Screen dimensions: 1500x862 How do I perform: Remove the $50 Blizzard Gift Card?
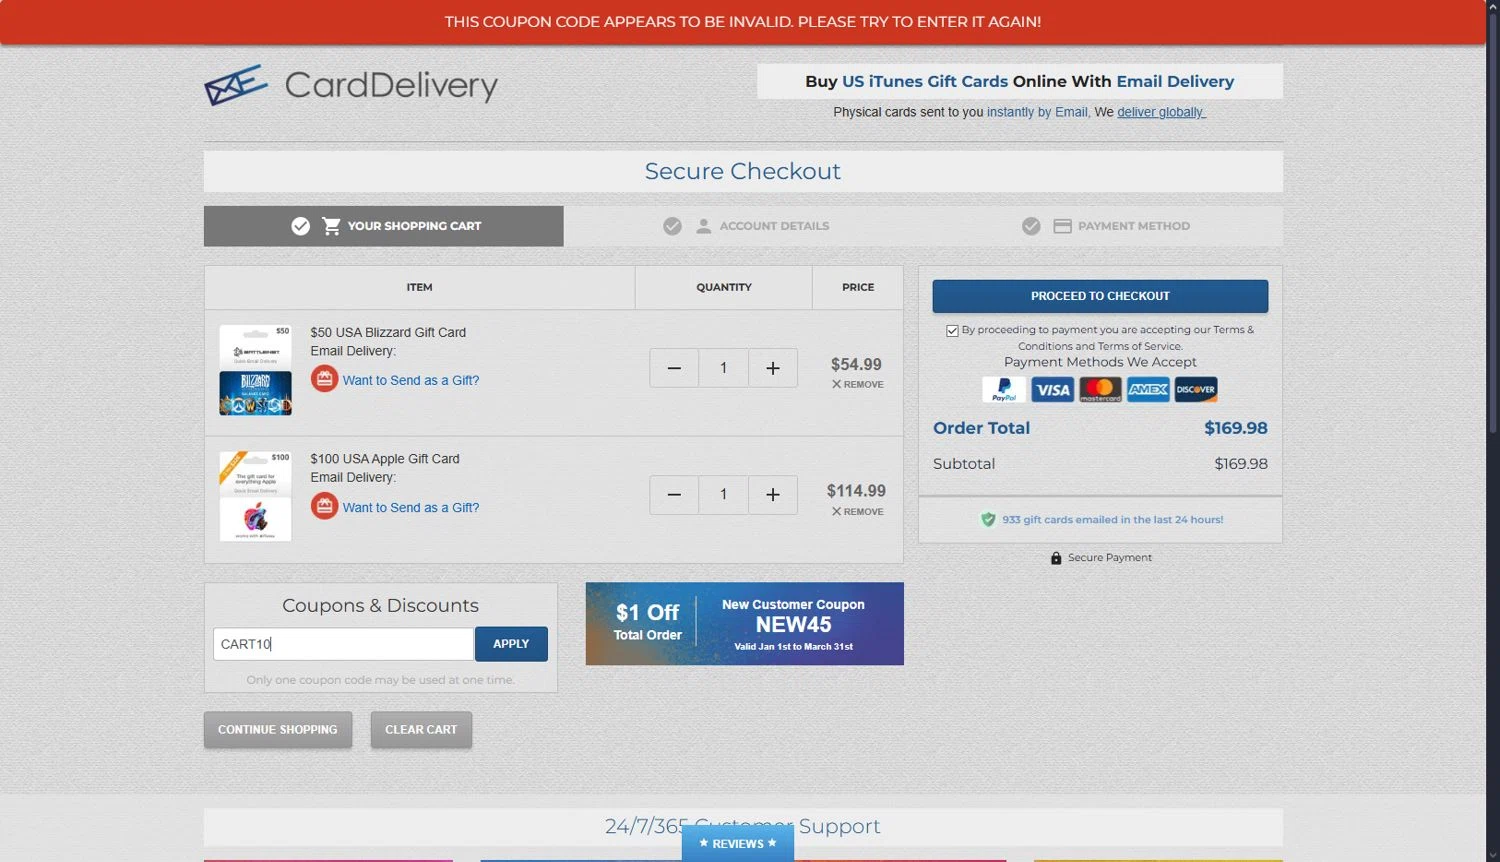point(858,384)
